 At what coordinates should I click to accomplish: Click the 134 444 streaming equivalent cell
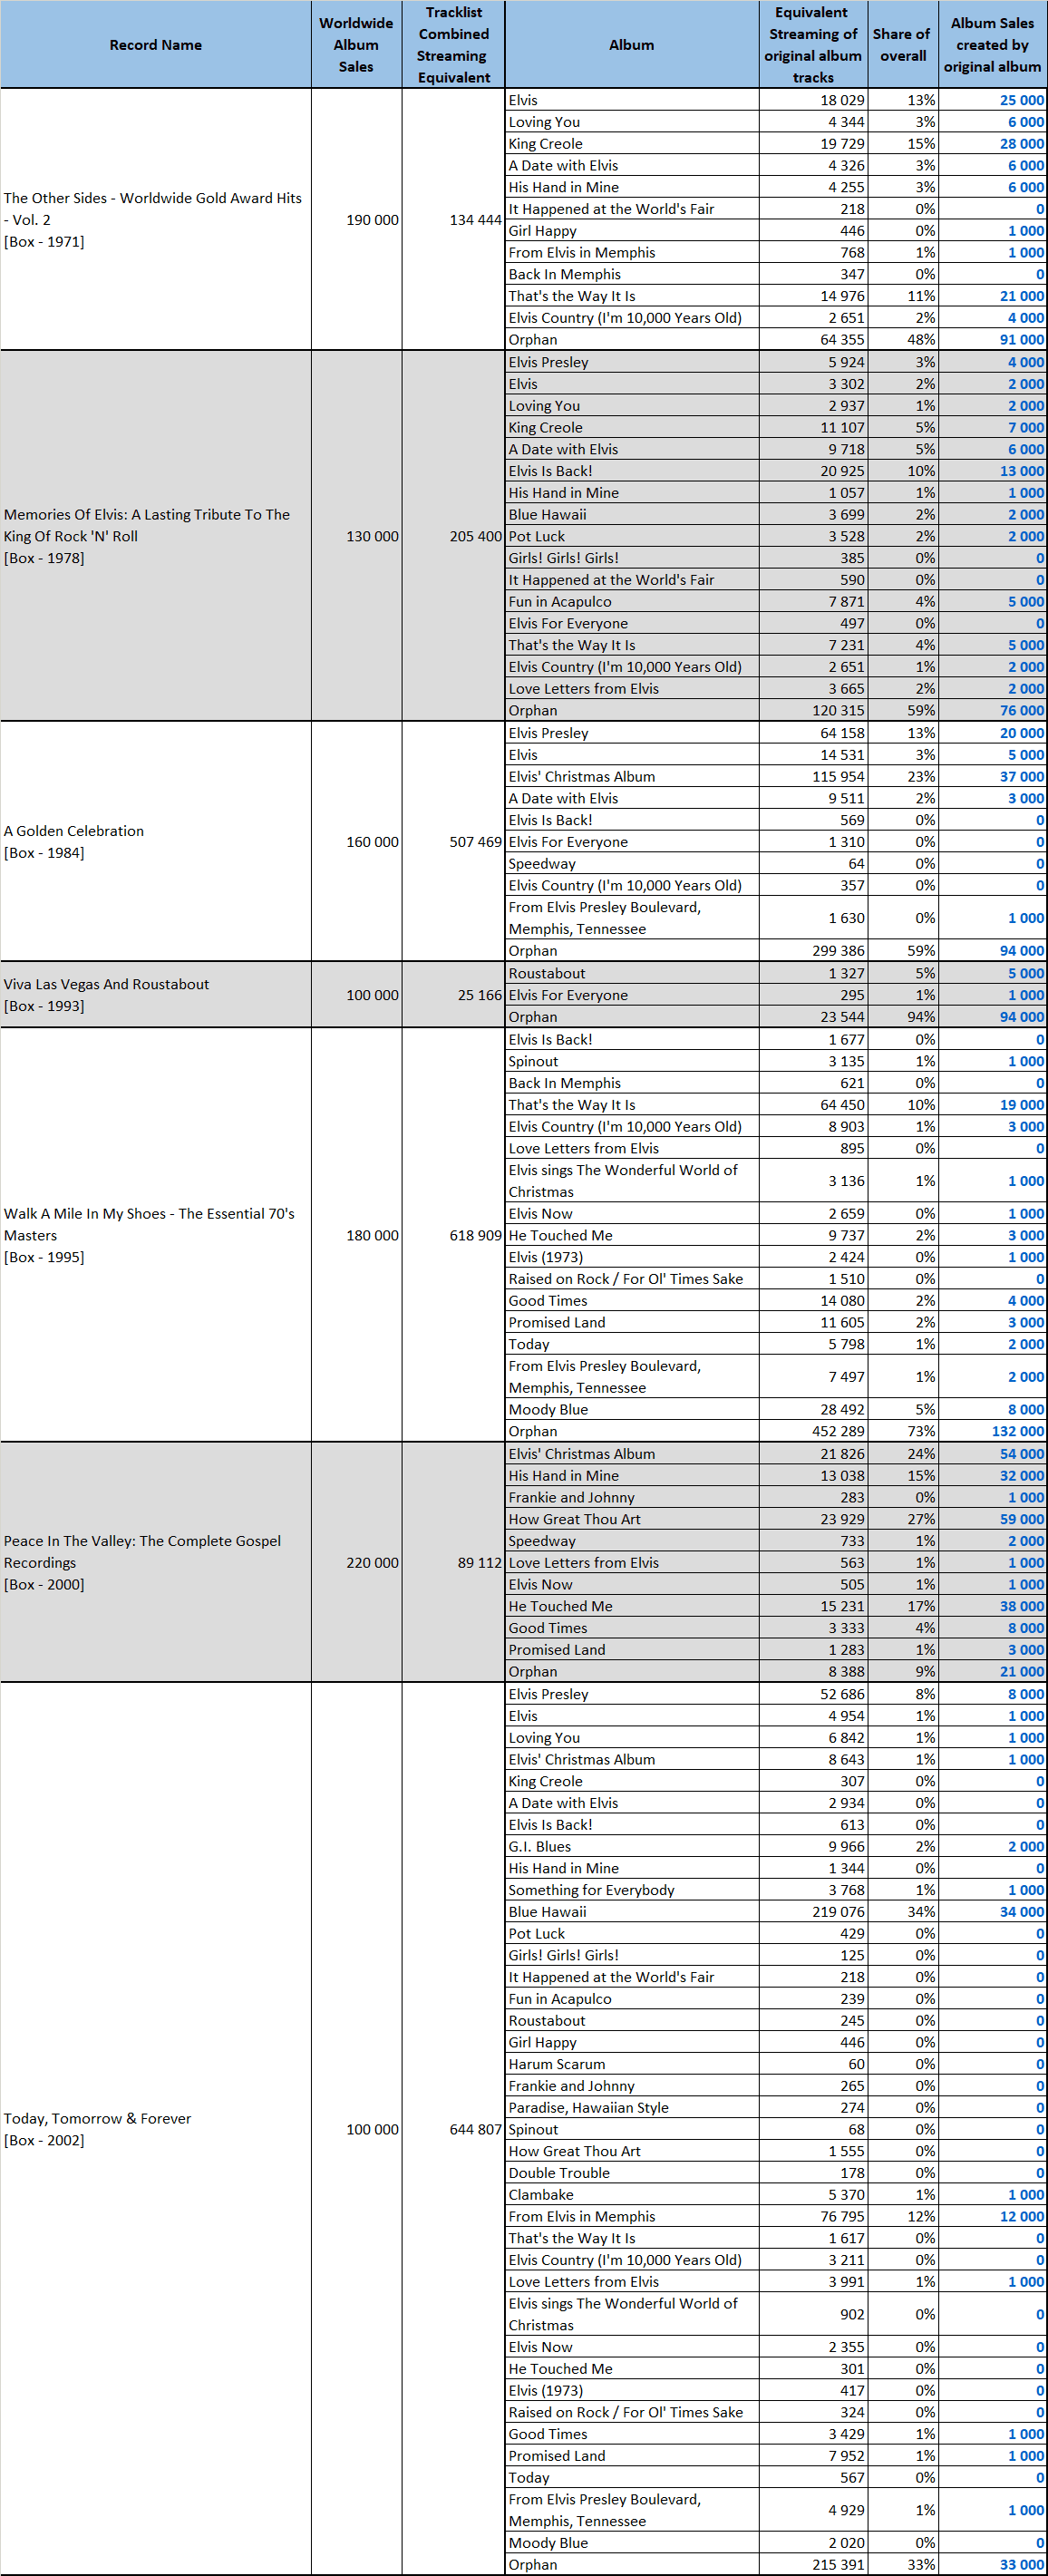point(453,220)
